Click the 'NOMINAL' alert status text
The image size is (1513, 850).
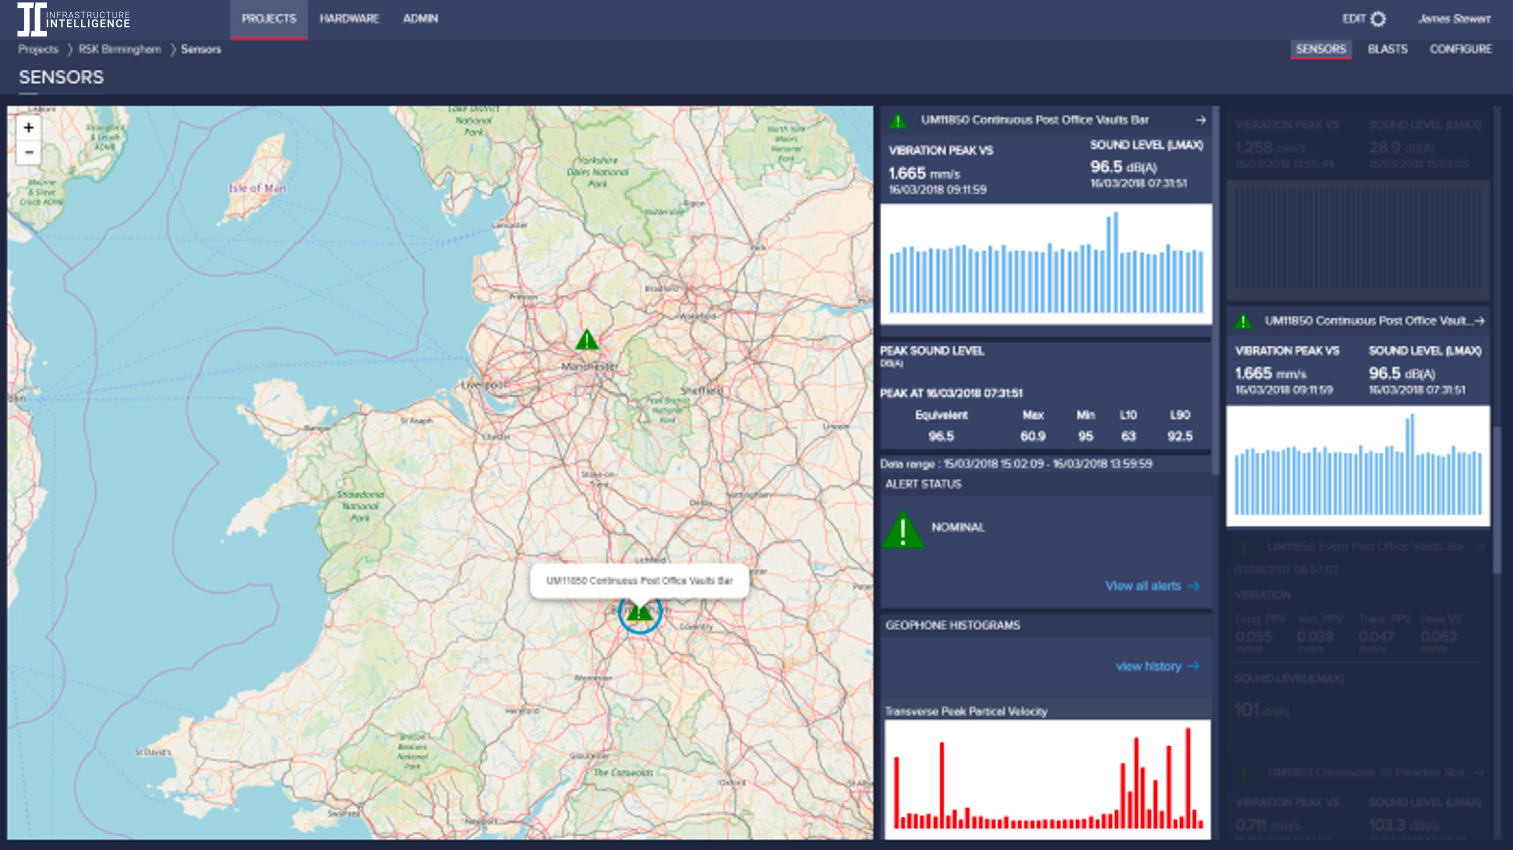[x=958, y=527]
